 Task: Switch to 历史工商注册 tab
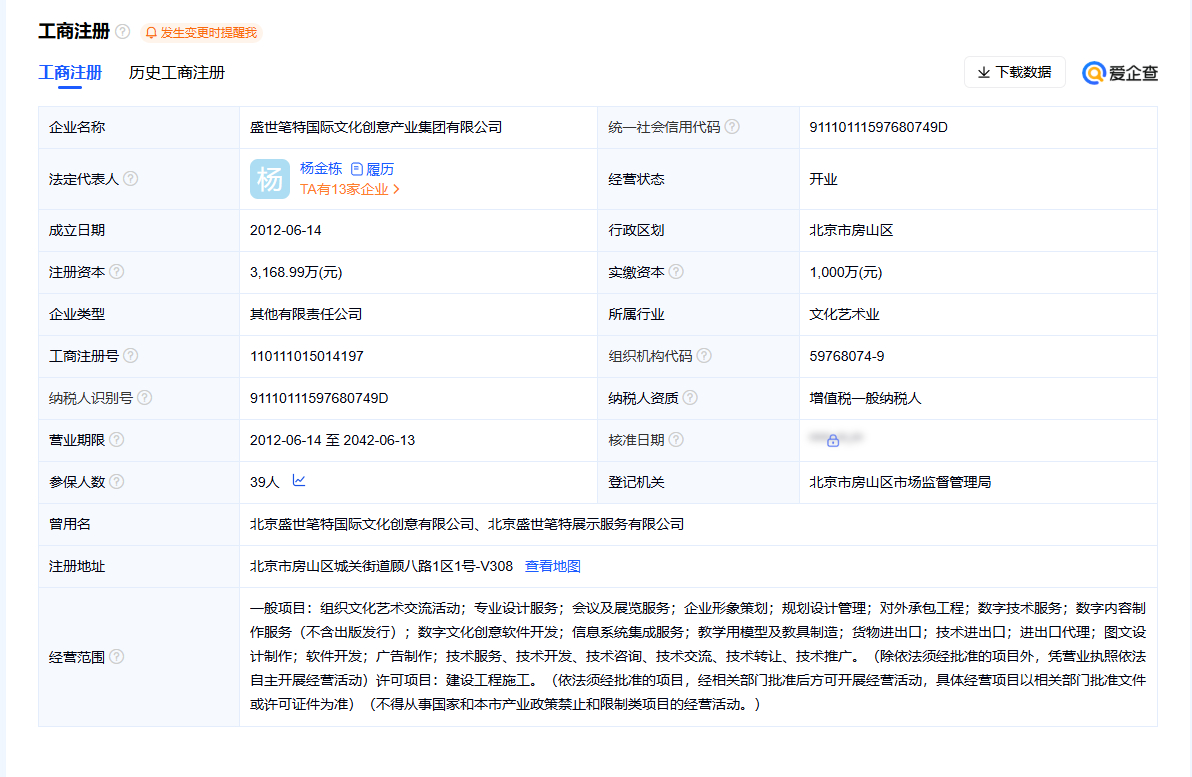coord(177,73)
